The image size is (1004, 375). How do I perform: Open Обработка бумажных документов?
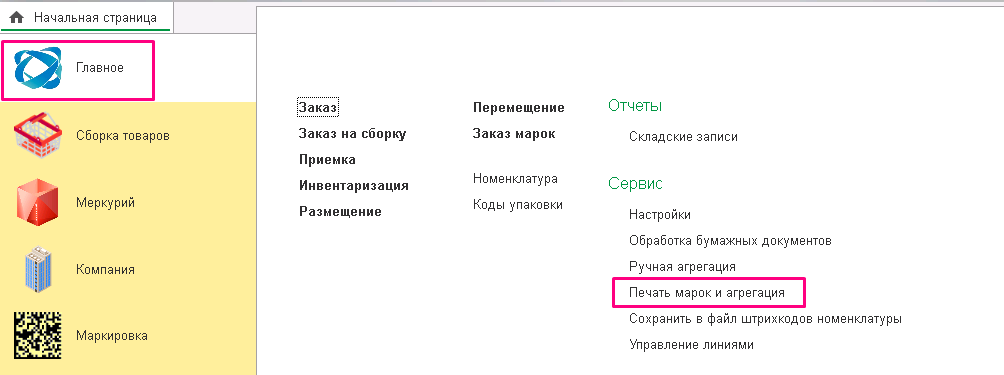pos(730,241)
